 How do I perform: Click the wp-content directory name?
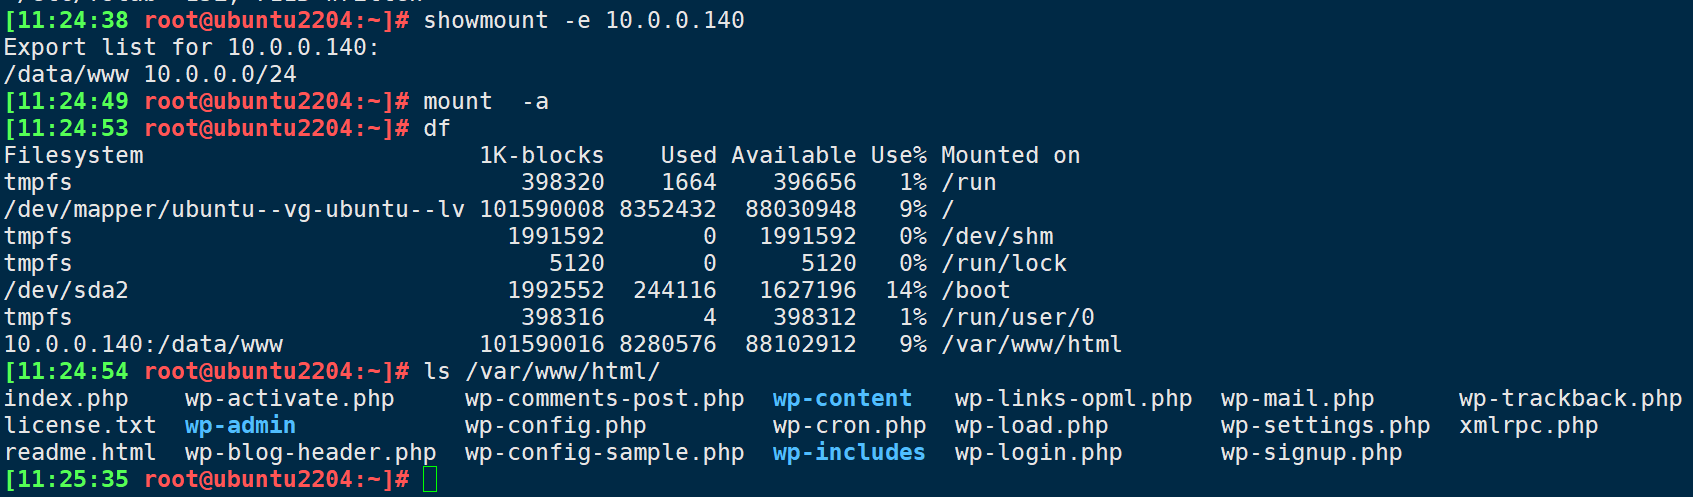(842, 398)
